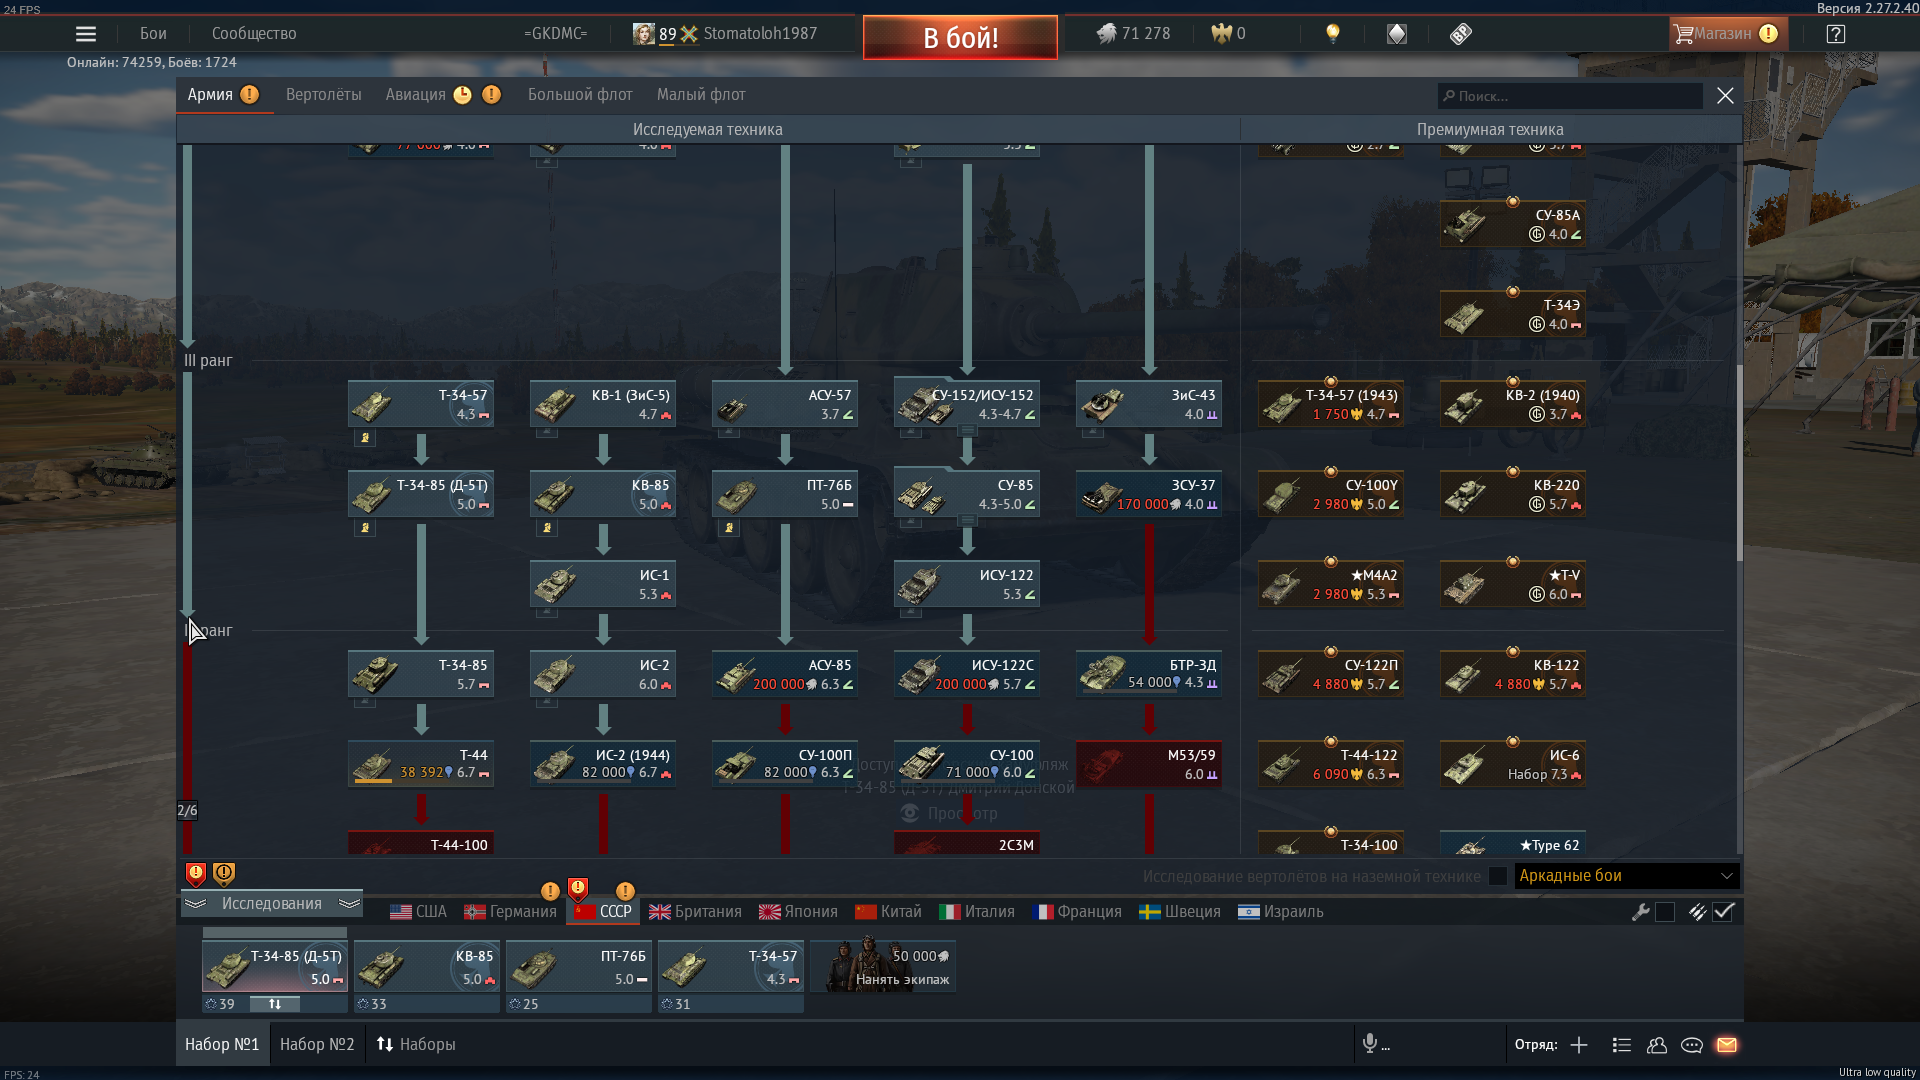Click swap arrows on Т-34-85 crew slot
The height and width of the screenshot is (1080, 1920).
point(275,1004)
